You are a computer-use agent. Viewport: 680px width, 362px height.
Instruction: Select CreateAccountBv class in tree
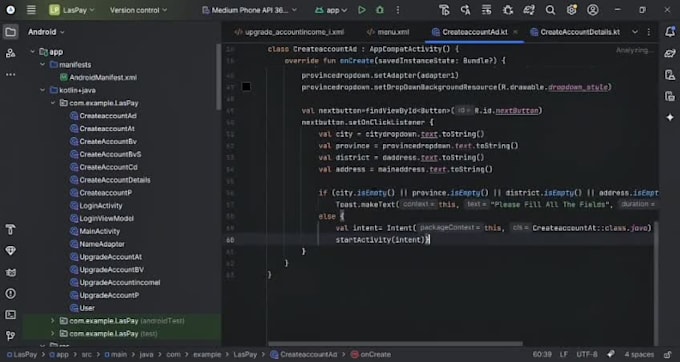tap(103, 141)
